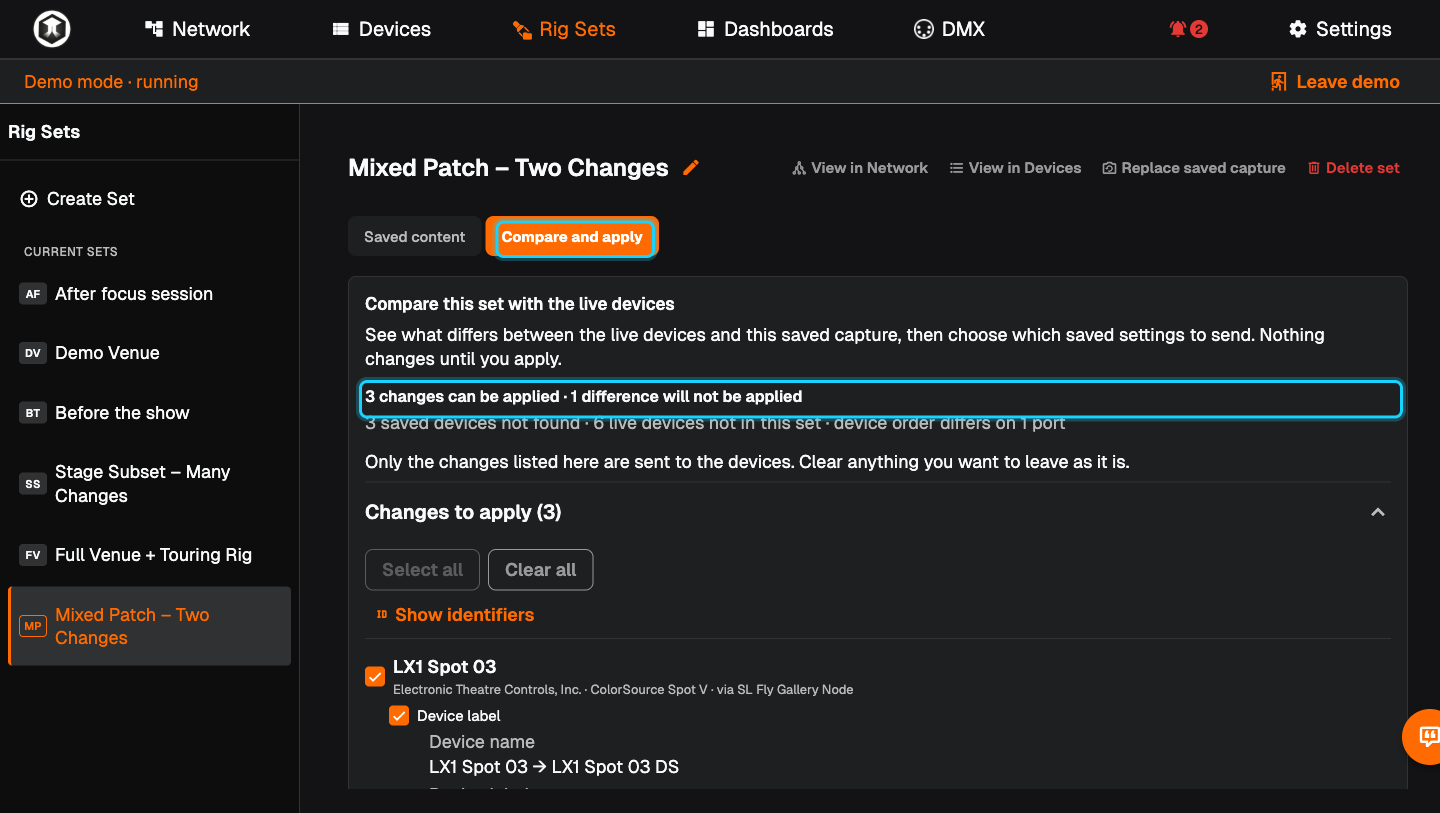The image size is (1440, 813).
Task: Click the SS badge for Stage Subset
Action: [x=33, y=484]
